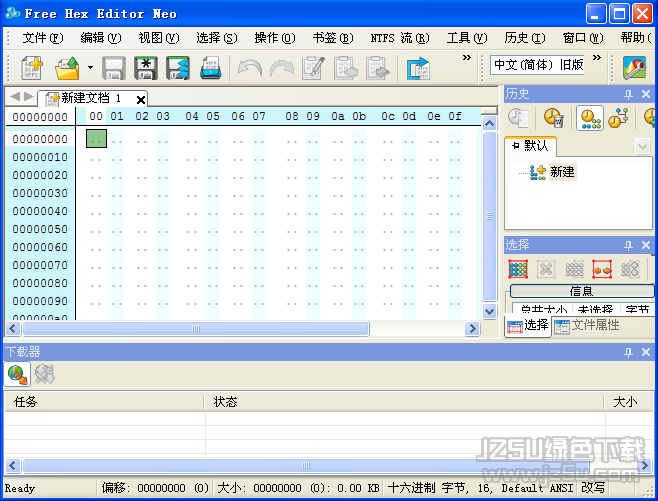
Task: Switch to the 选择 bottom tab
Action: [528, 325]
